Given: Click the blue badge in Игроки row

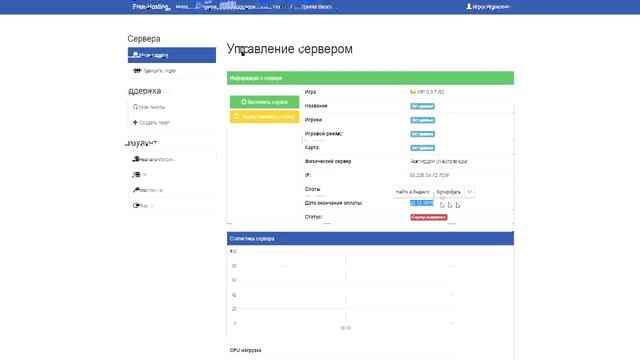Looking at the screenshot, I should 422,120.
